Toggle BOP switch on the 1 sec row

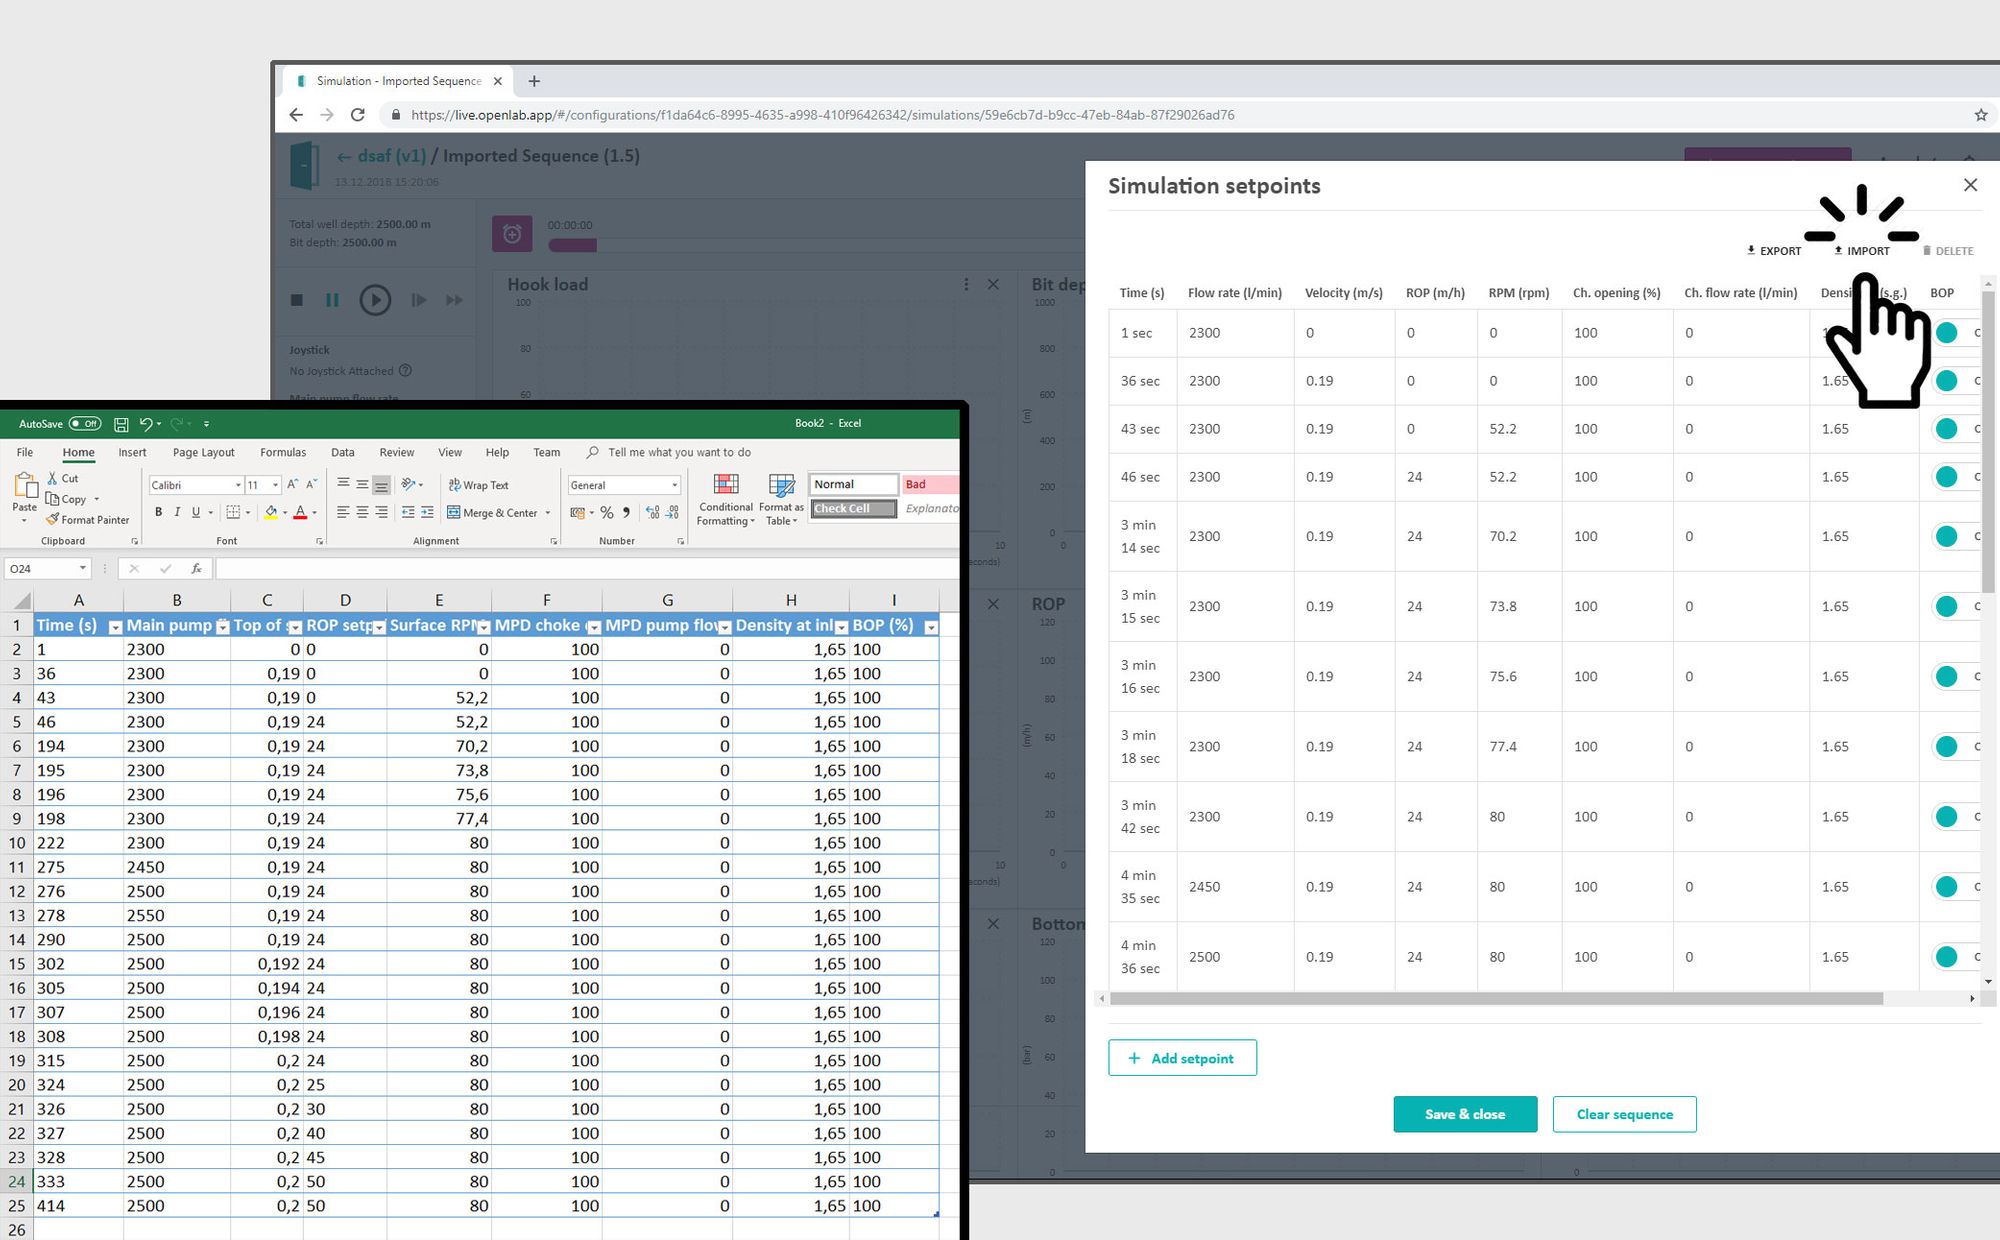(1946, 332)
